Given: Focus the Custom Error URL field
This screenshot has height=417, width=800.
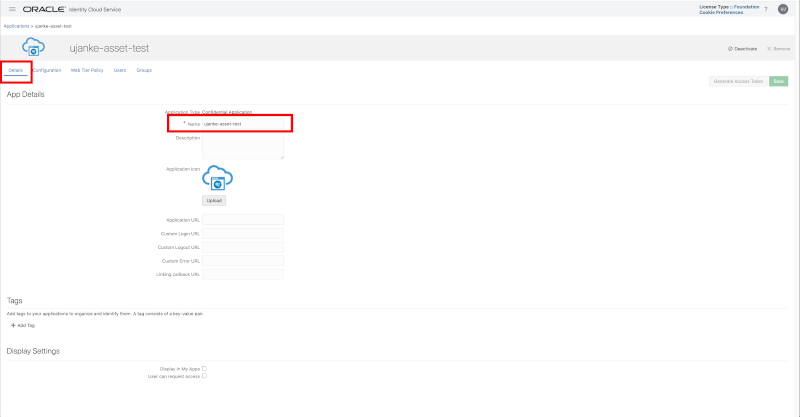Looking at the screenshot, I should [x=243, y=261].
